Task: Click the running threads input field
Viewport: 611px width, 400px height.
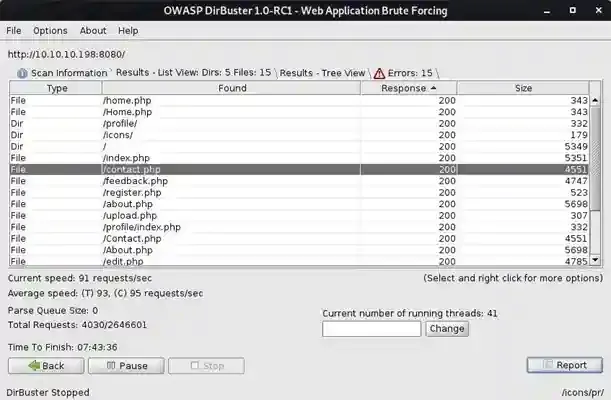Action: click(371, 328)
